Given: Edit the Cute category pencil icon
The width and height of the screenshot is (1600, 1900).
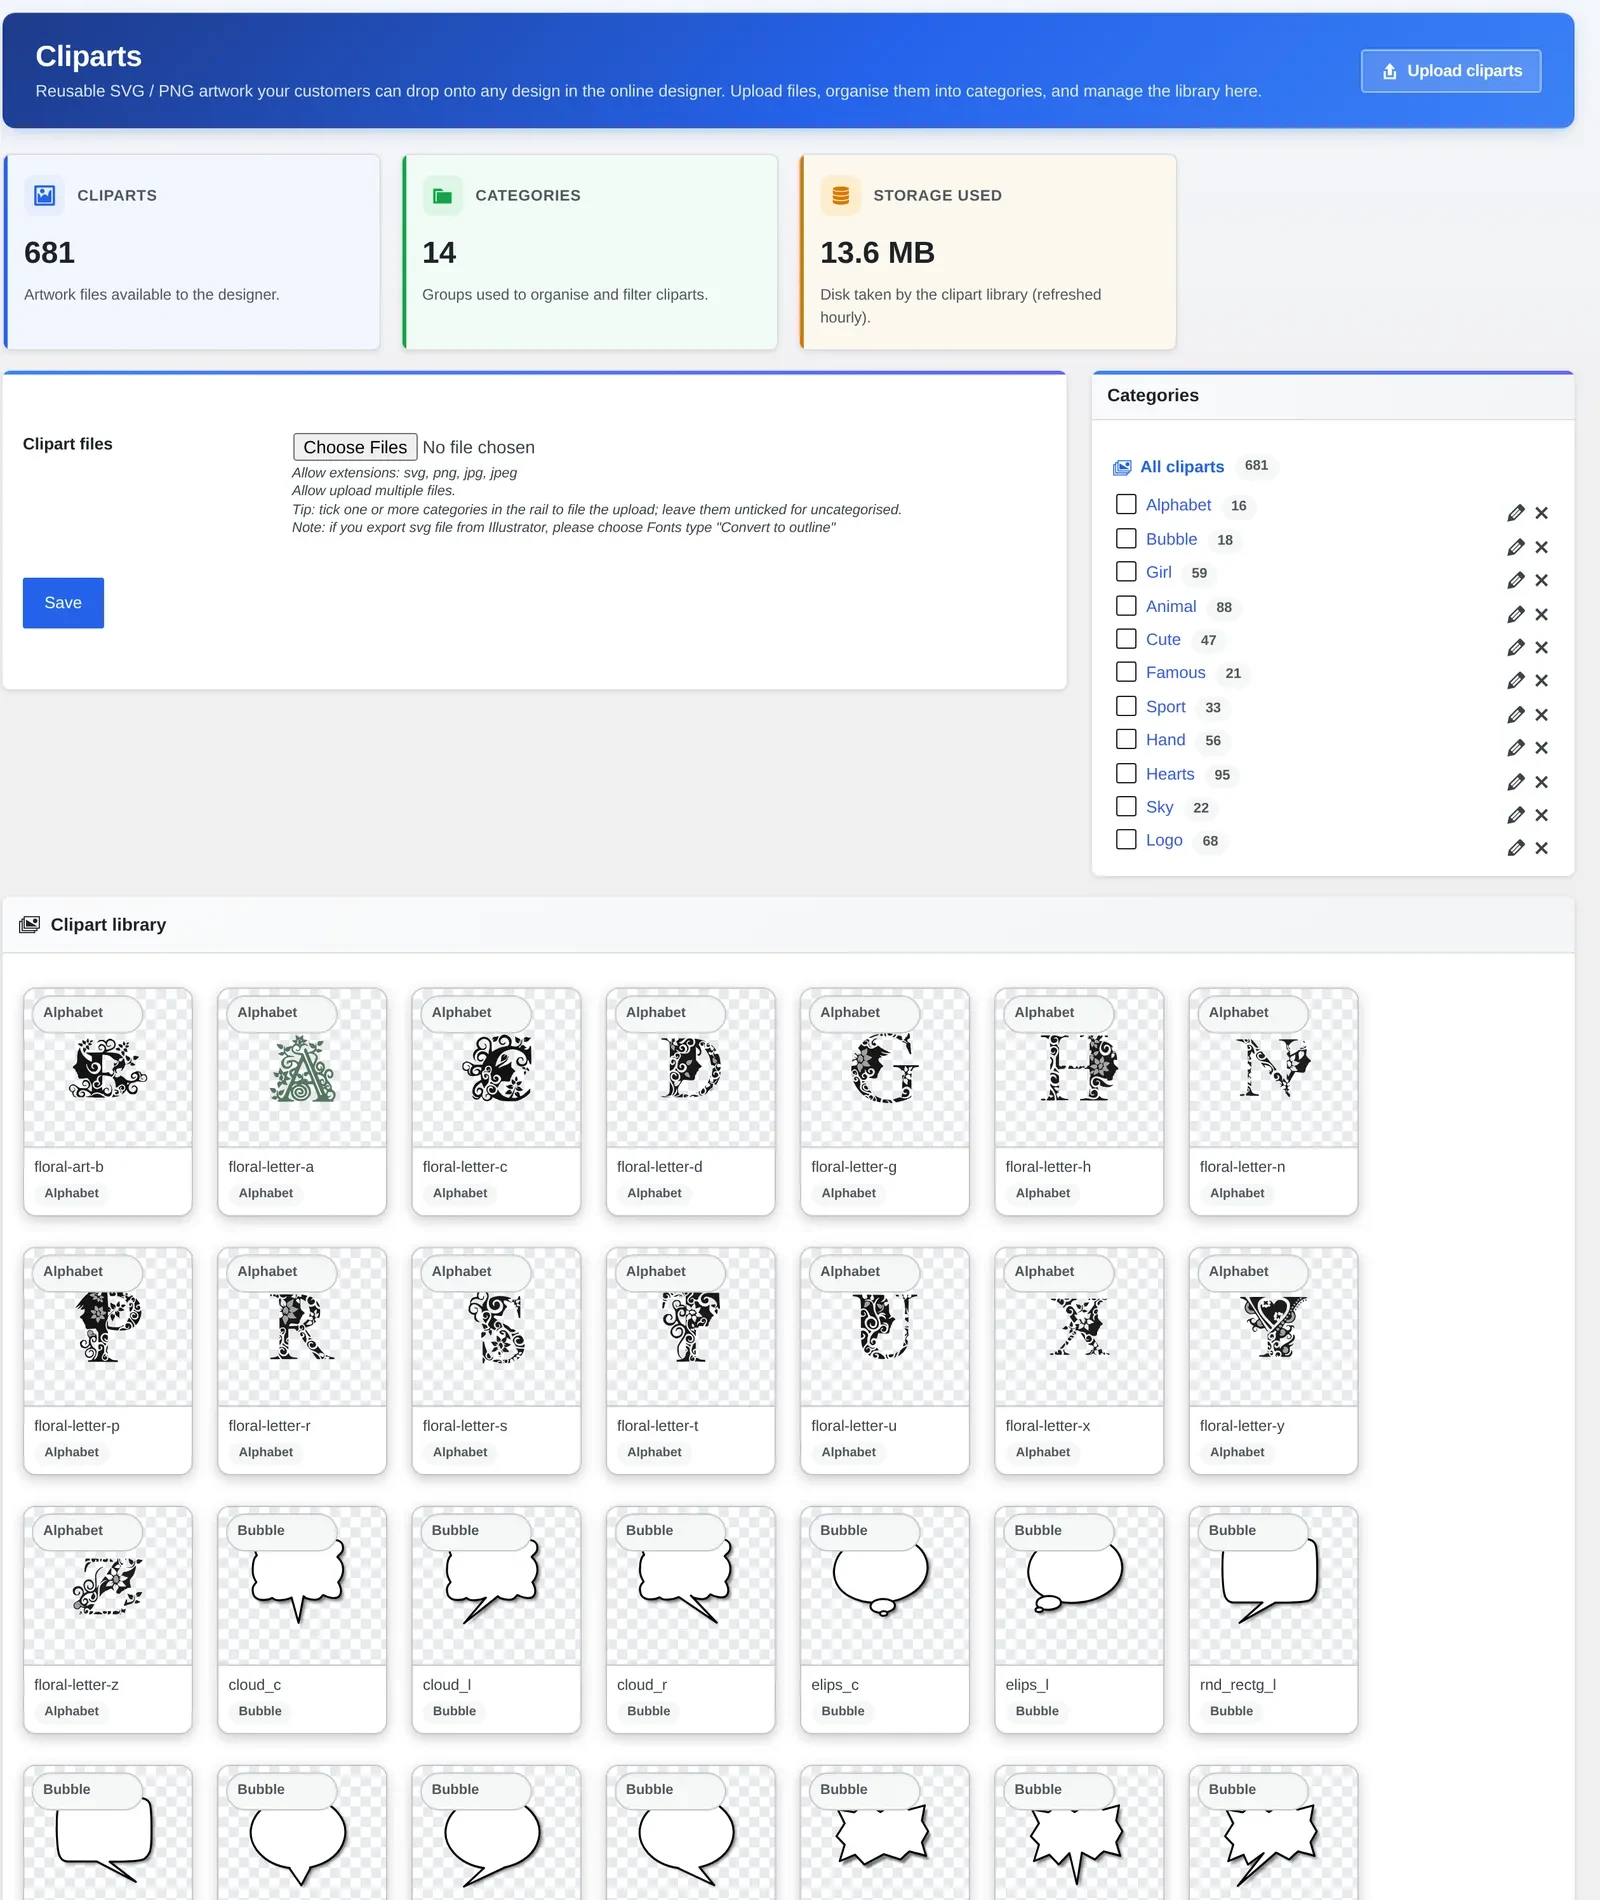Looking at the screenshot, I should pos(1516,647).
